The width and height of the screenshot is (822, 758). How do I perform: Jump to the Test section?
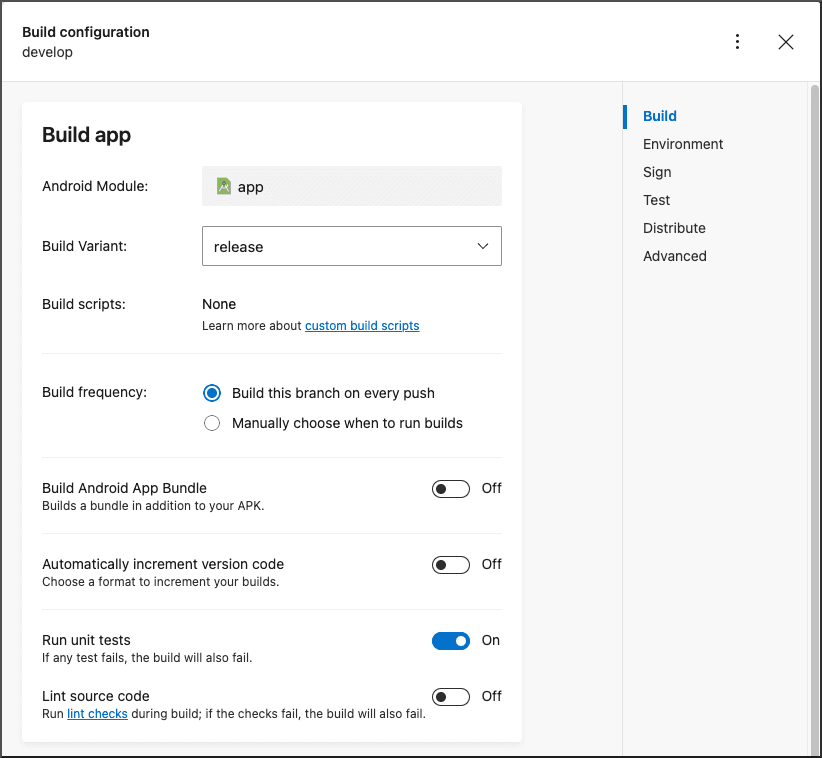point(656,200)
